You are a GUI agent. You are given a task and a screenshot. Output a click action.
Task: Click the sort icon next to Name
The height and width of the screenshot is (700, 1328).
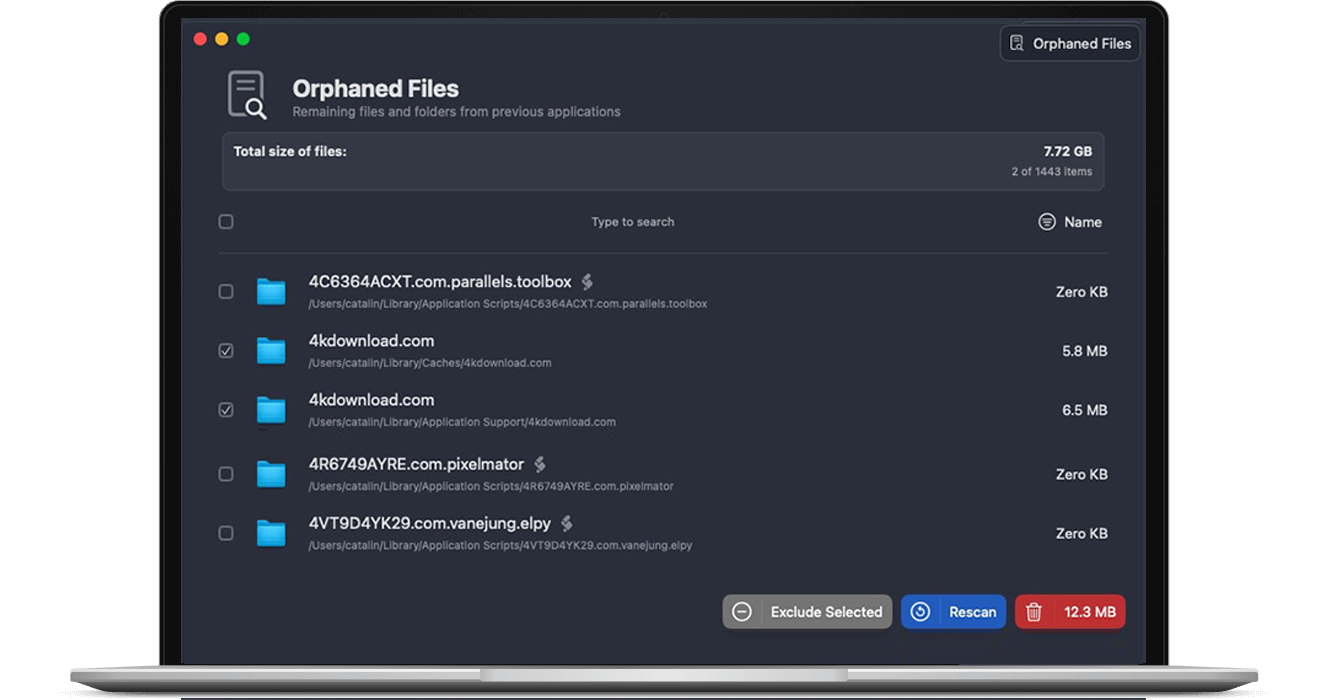[x=1046, y=222]
